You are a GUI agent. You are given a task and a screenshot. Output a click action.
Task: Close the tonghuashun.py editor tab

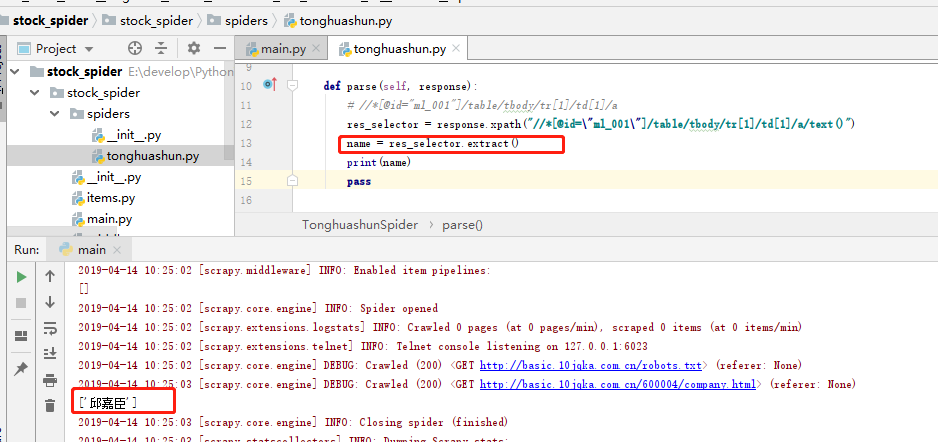pyautogui.click(x=456, y=49)
